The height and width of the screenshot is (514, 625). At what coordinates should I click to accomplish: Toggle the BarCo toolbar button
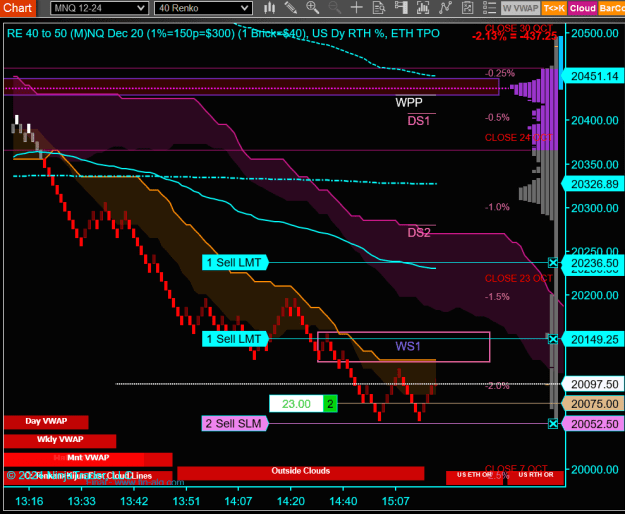[x=611, y=8]
